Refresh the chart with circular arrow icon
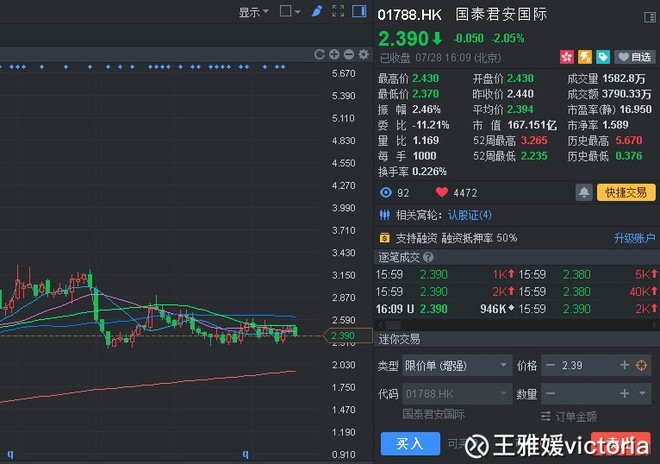The height and width of the screenshot is (464, 660). (319, 54)
